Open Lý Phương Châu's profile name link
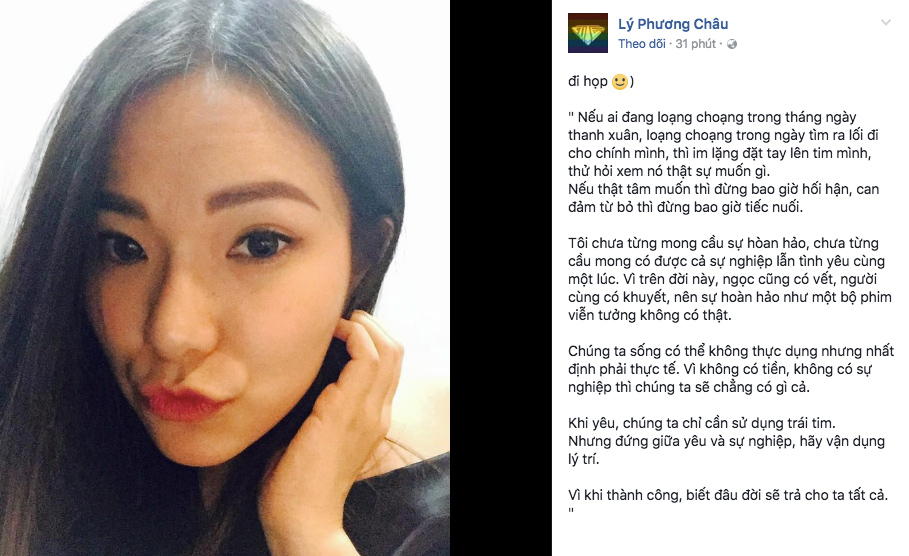909x556 pixels. pyautogui.click(x=672, y=24)
